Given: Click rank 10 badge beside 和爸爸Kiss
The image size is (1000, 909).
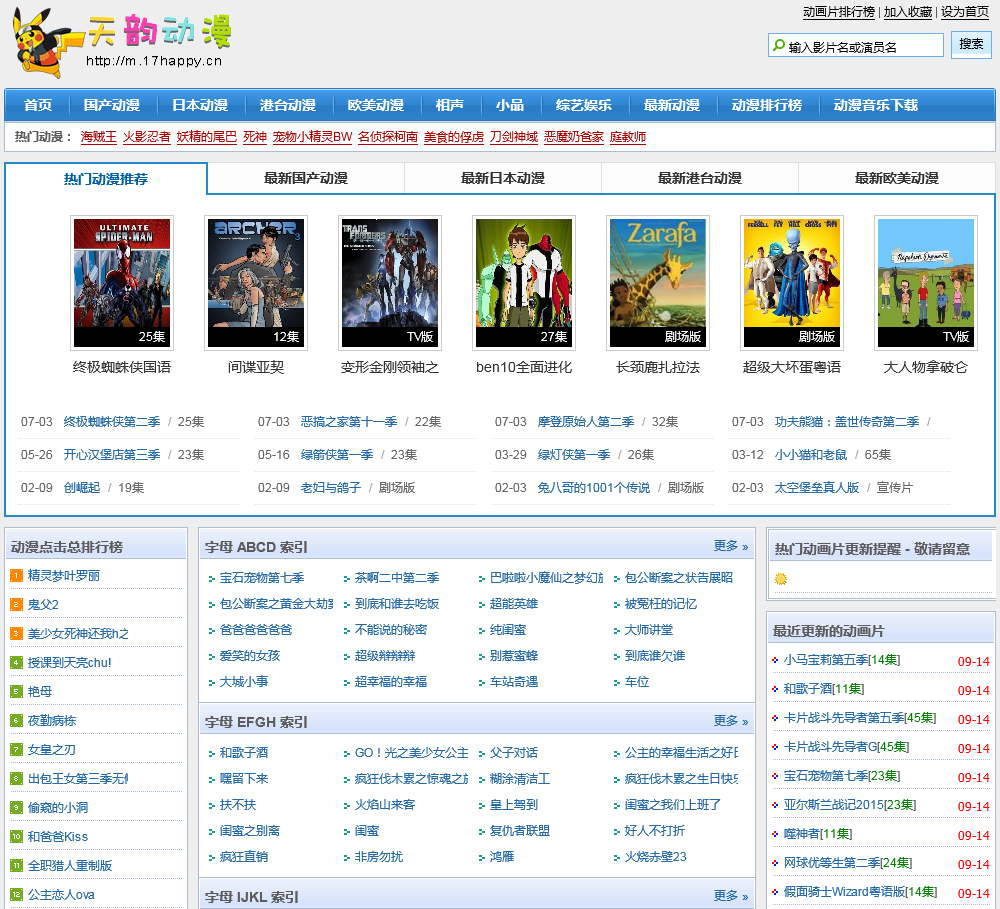Looking at the screenshot, I should (17, 836).
